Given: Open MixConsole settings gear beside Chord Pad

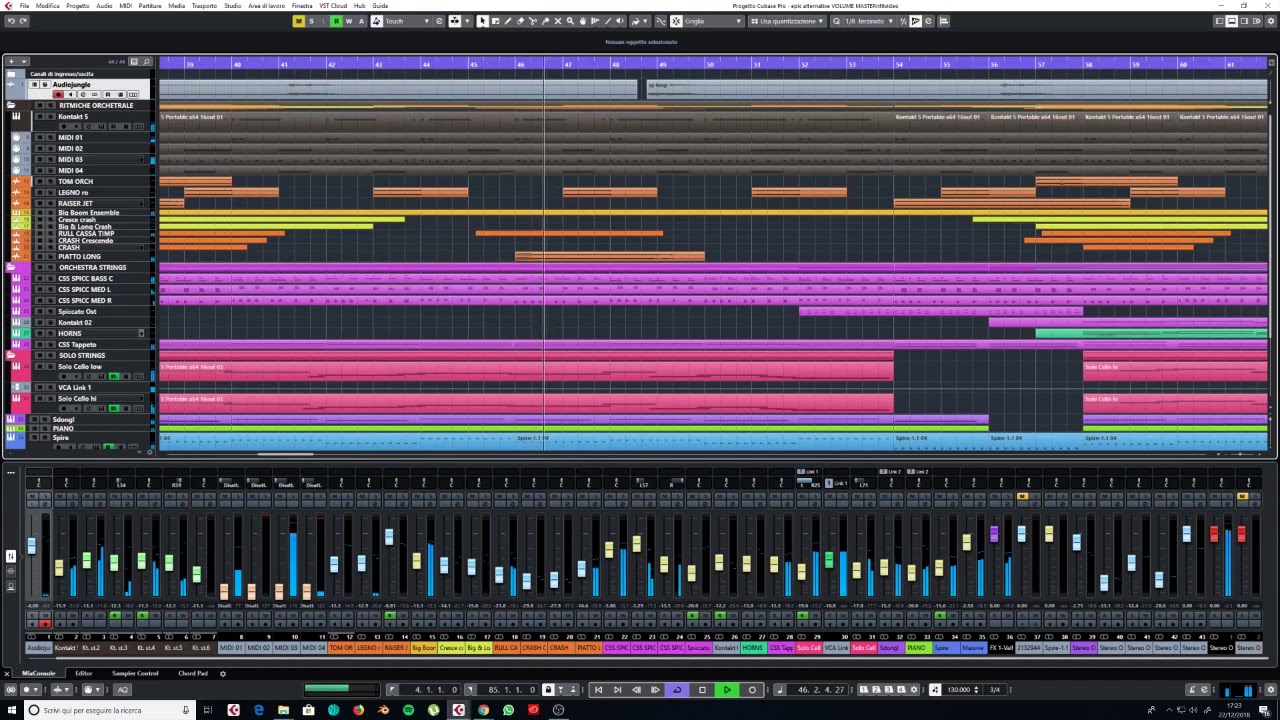Looking at the screenshot, I should tap(223, 673).
